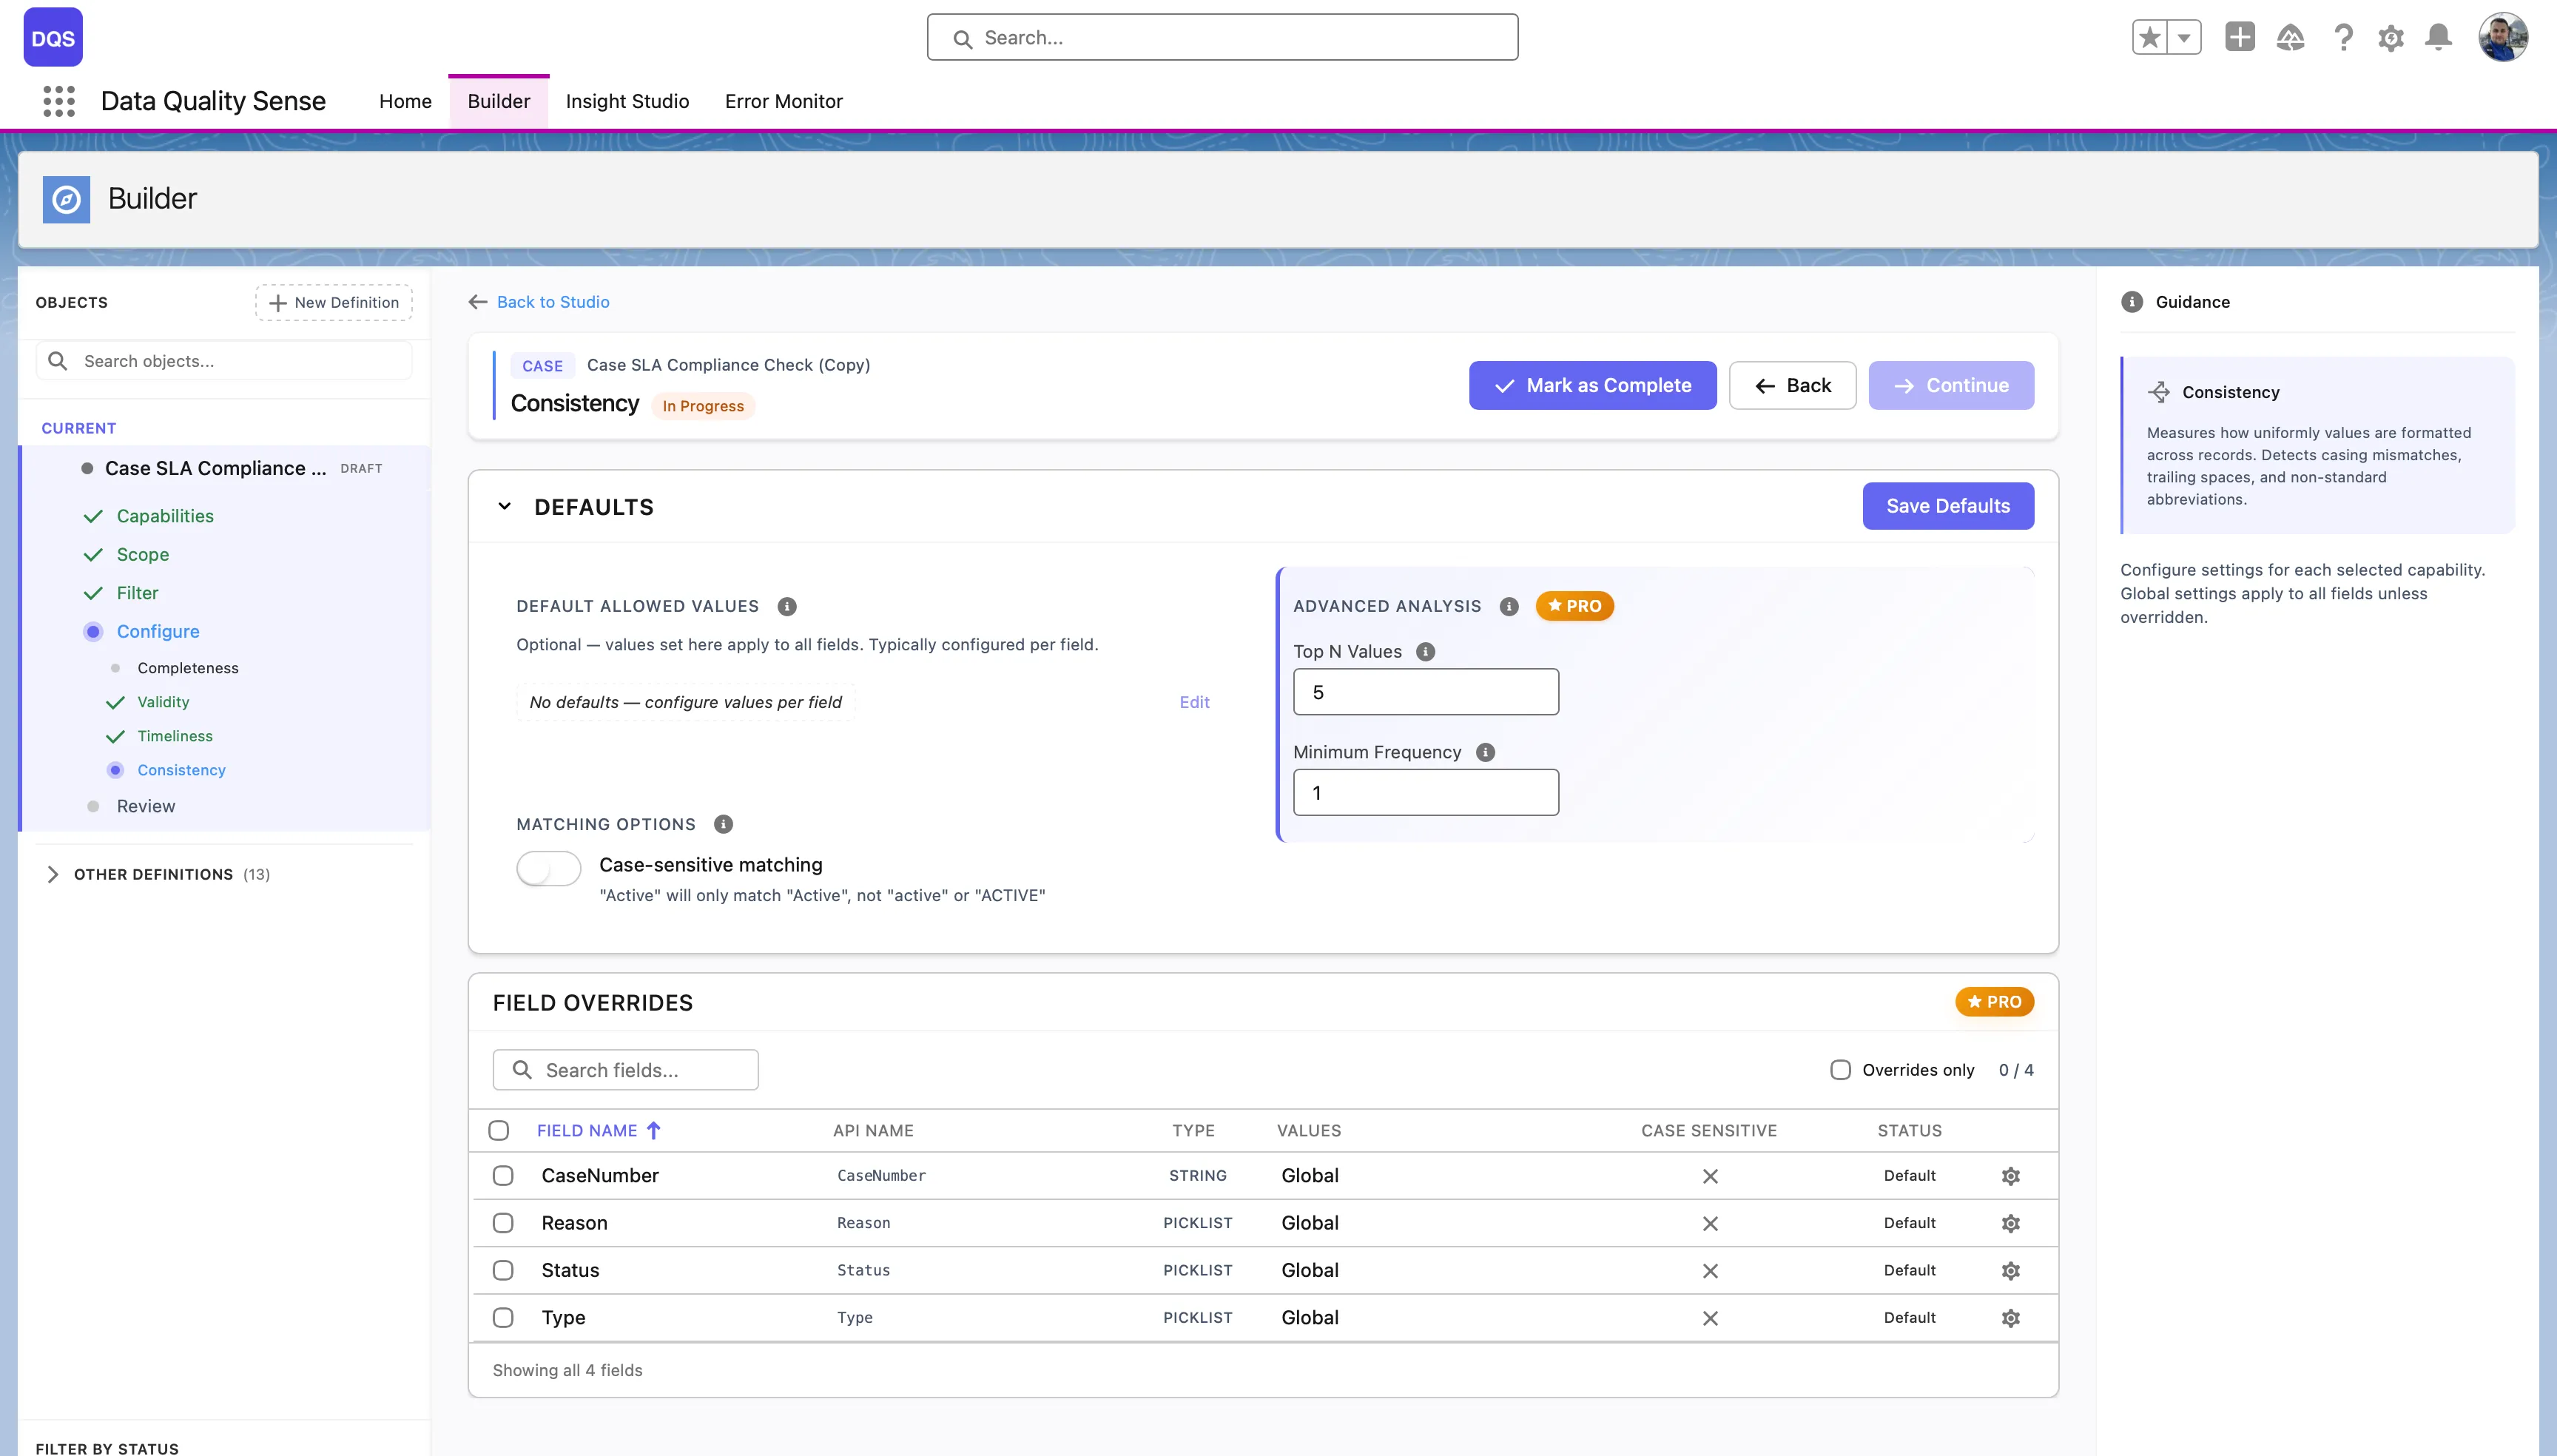Open the favorites list dropdown arrow
The width and height of the screenshot is (2557, 1456).
click(2184, 38)
